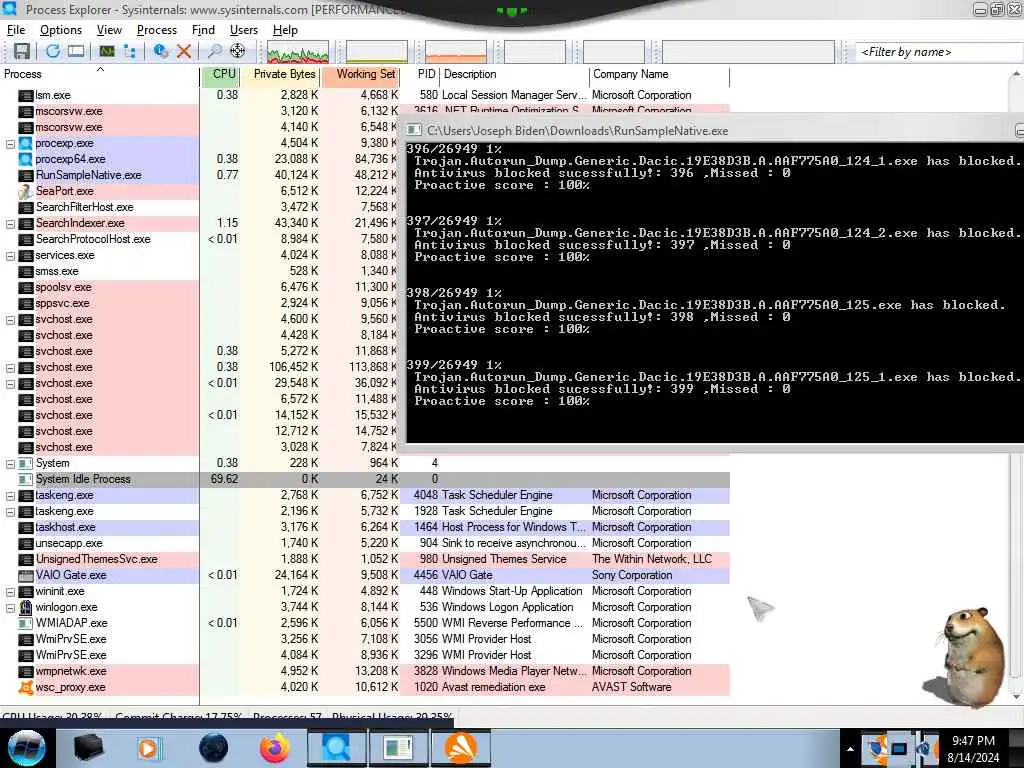Select the UnsignedThemesSvc.exe process row
This screenshot has height=768, width=1024.
(364, 559)
